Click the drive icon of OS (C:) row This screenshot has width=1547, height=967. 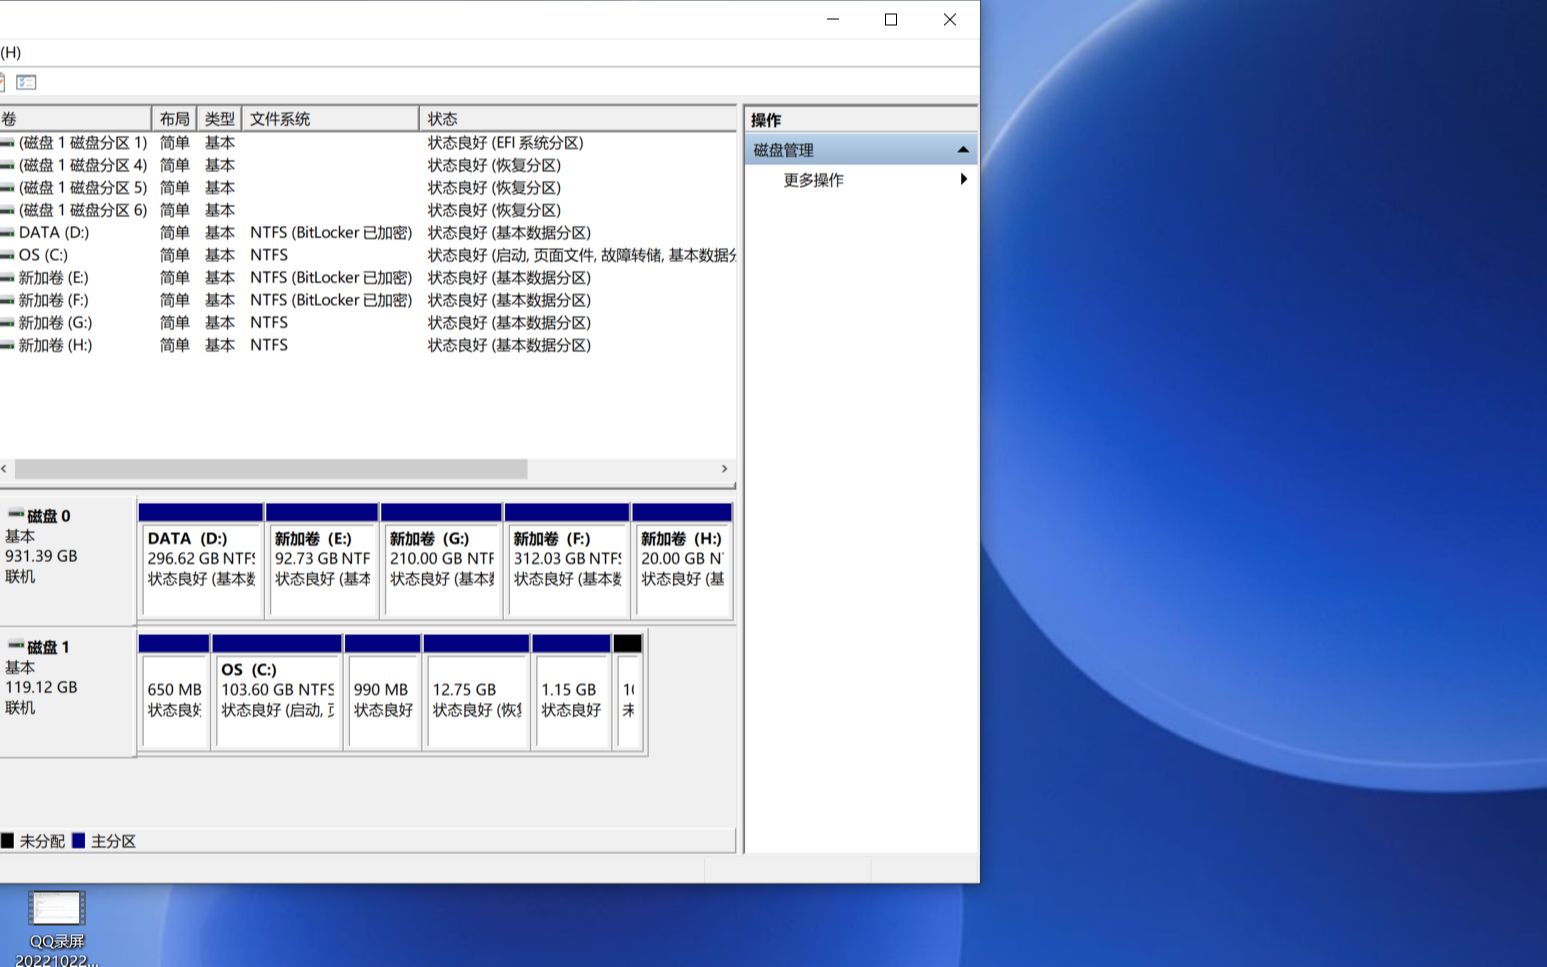[x=8, y=255]
